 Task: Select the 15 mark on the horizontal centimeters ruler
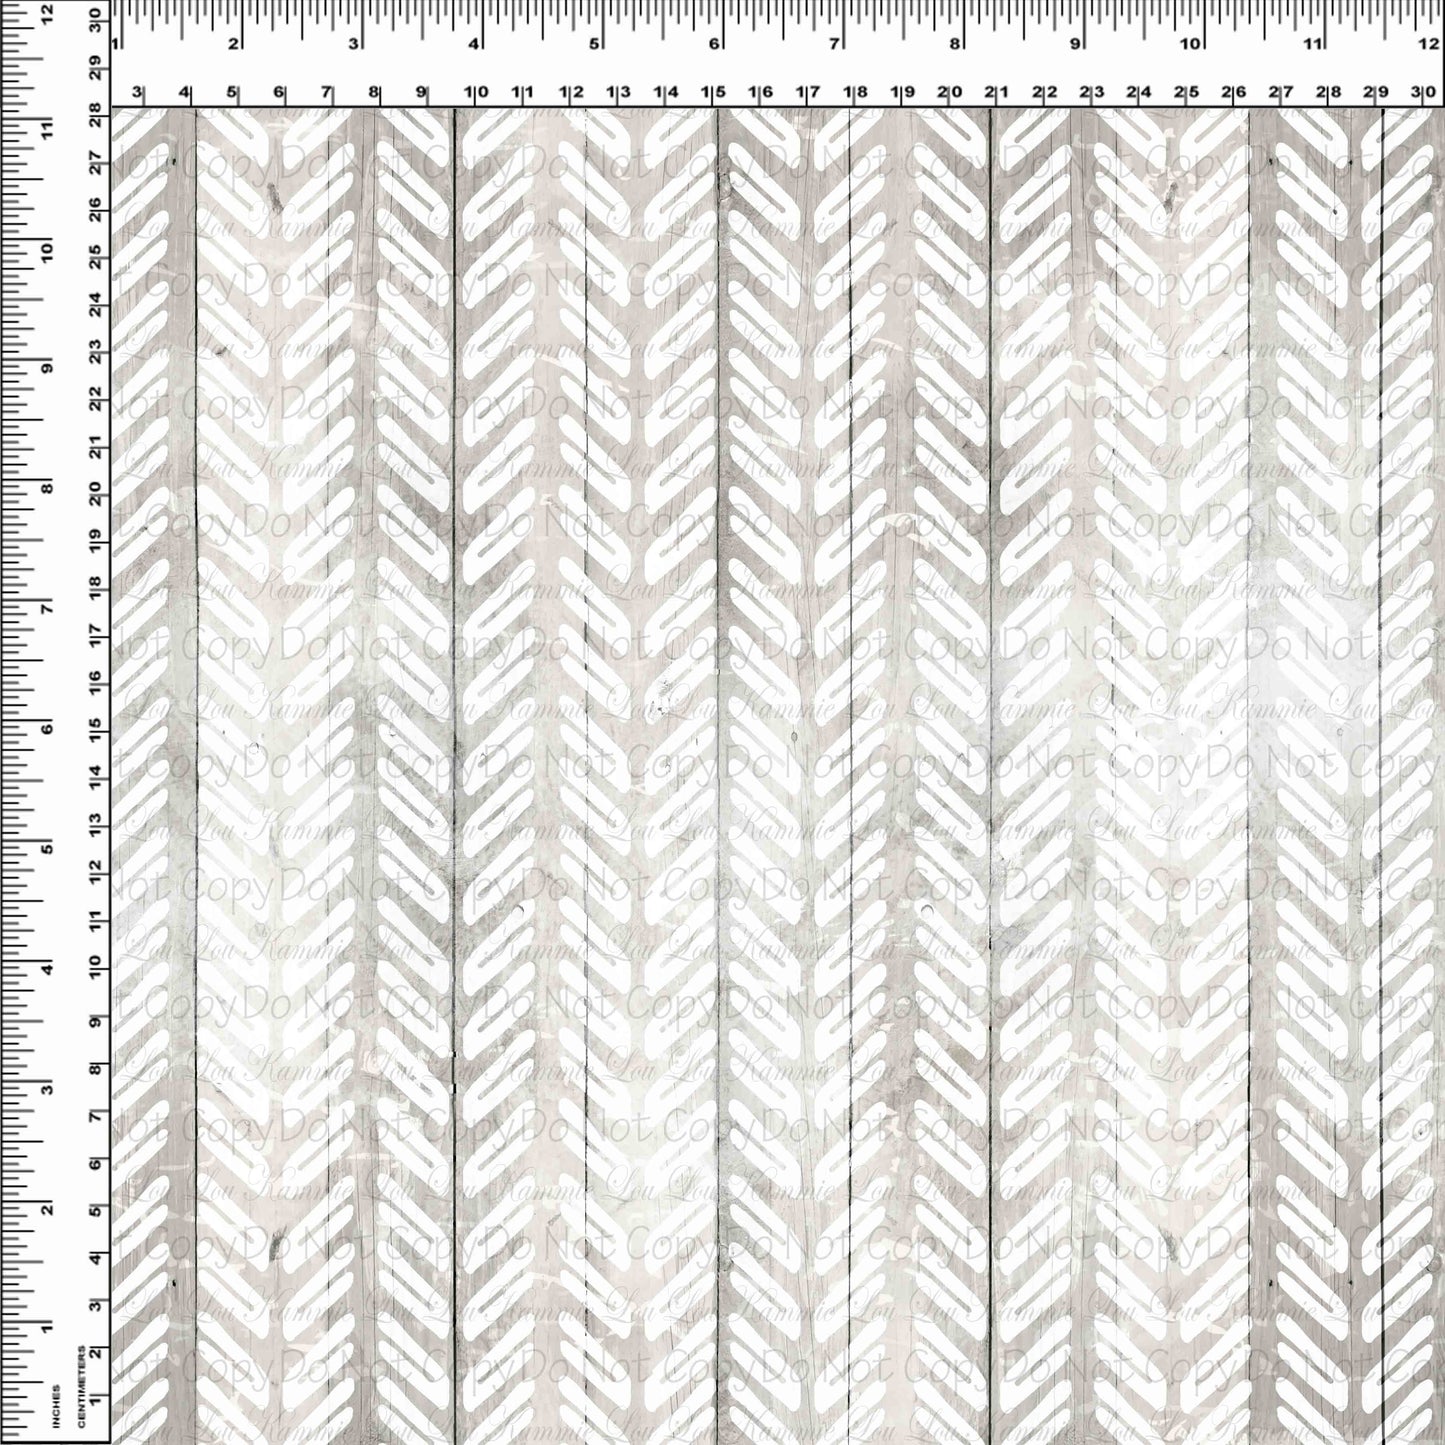click(x=714, y=93)
